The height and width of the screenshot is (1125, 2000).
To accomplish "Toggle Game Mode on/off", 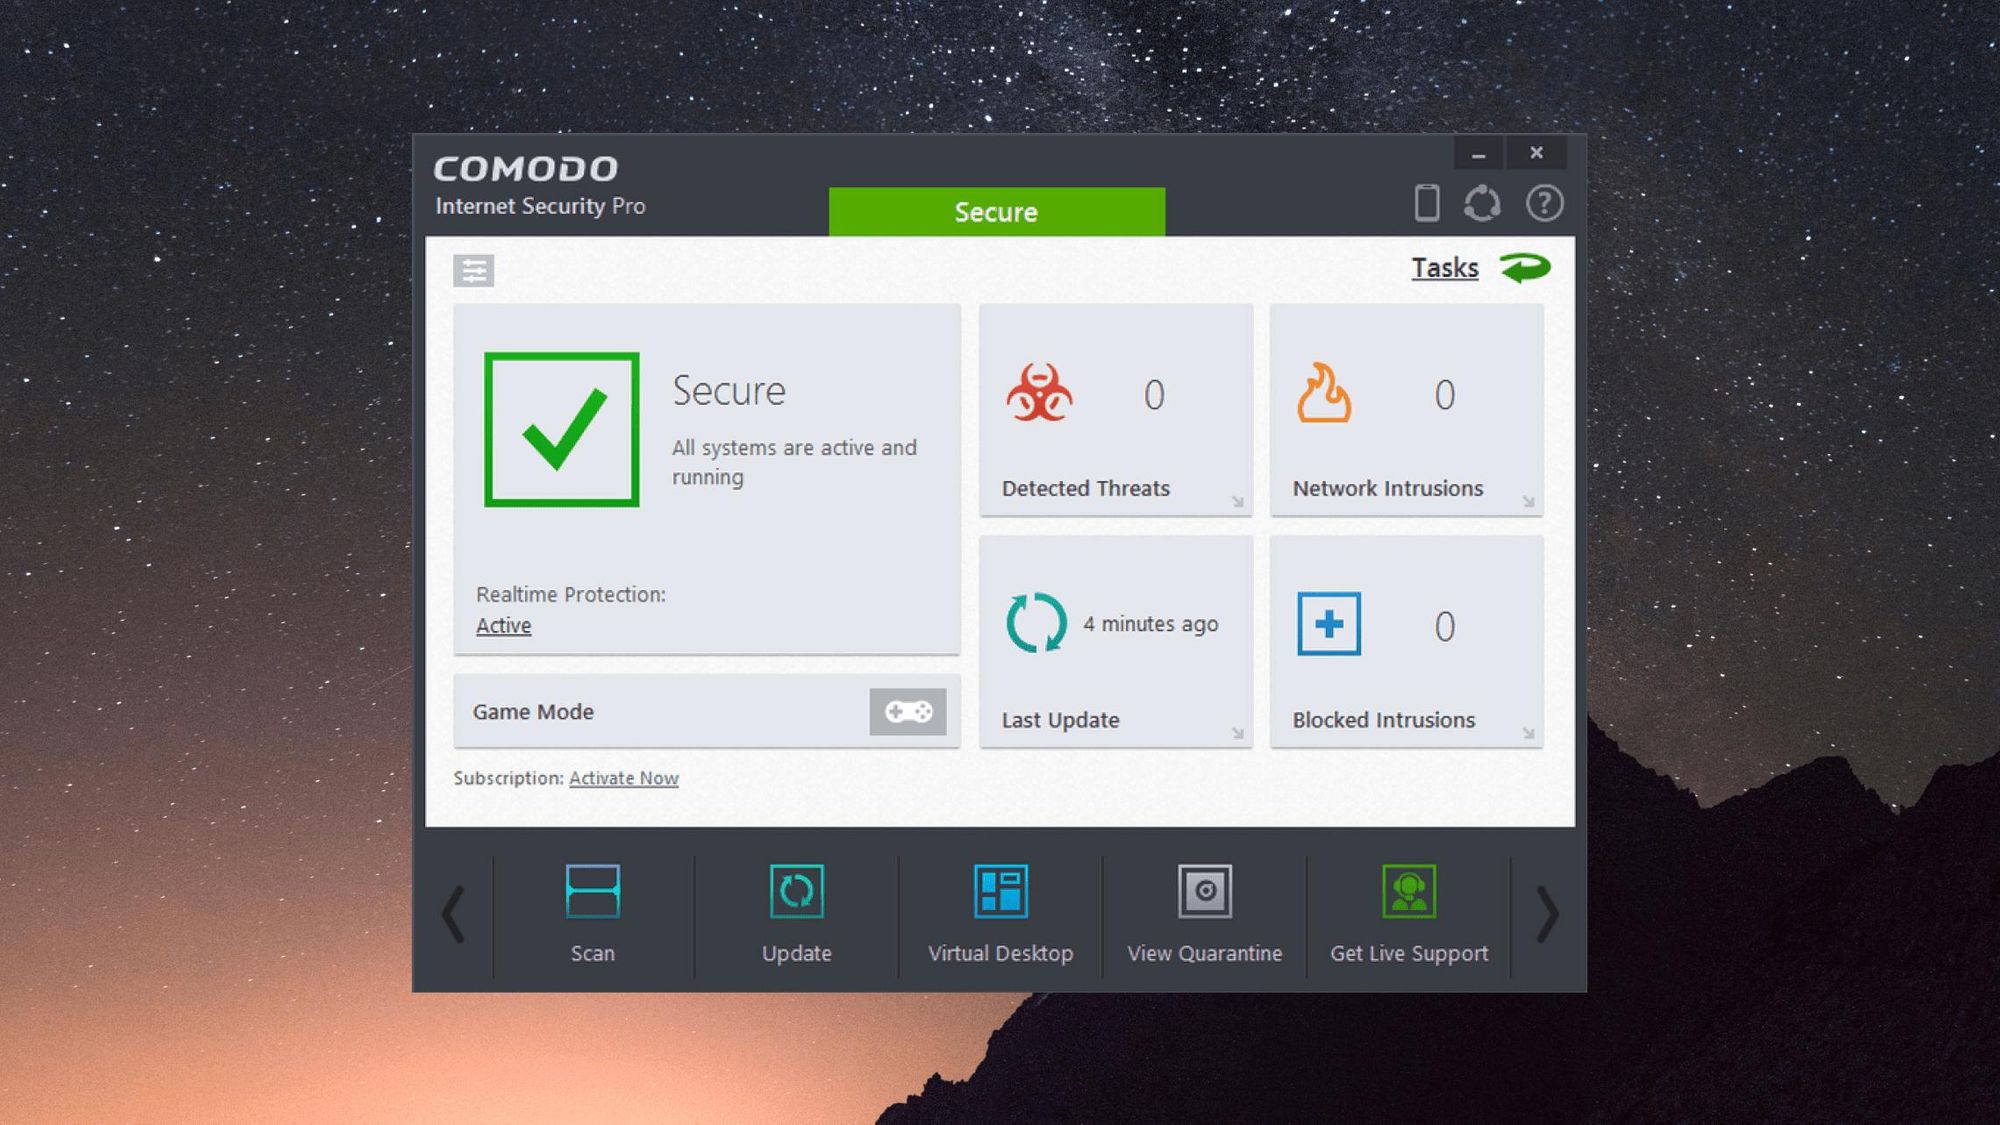I will [907, 712].
